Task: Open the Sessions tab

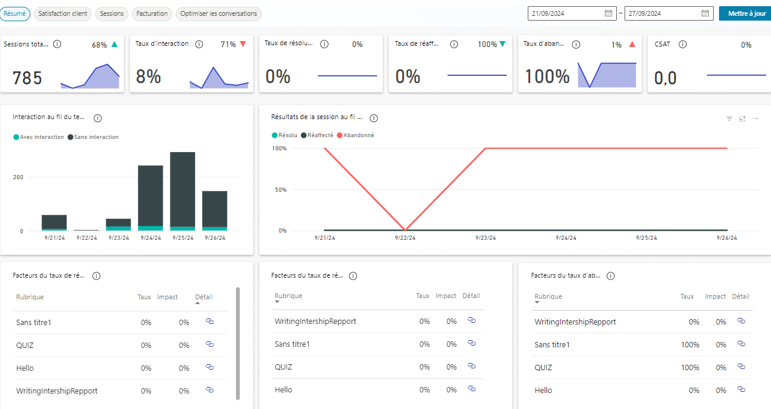Action: [112, 14]
